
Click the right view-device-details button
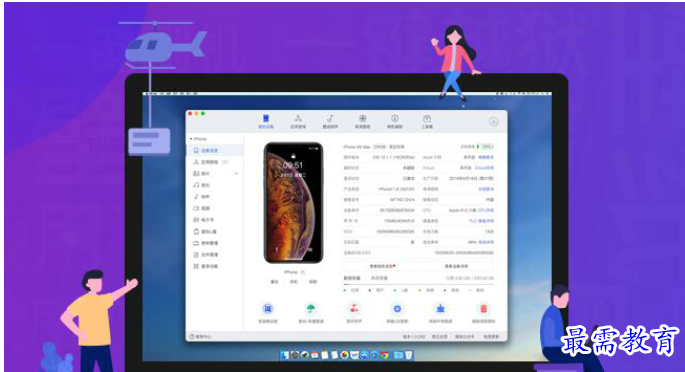(x=457, y=266)
